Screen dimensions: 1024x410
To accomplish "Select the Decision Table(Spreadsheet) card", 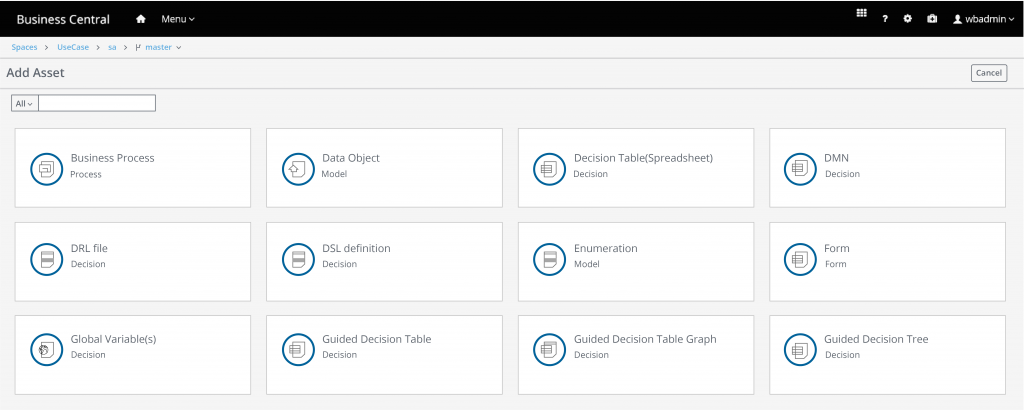I will coord(635,168).
